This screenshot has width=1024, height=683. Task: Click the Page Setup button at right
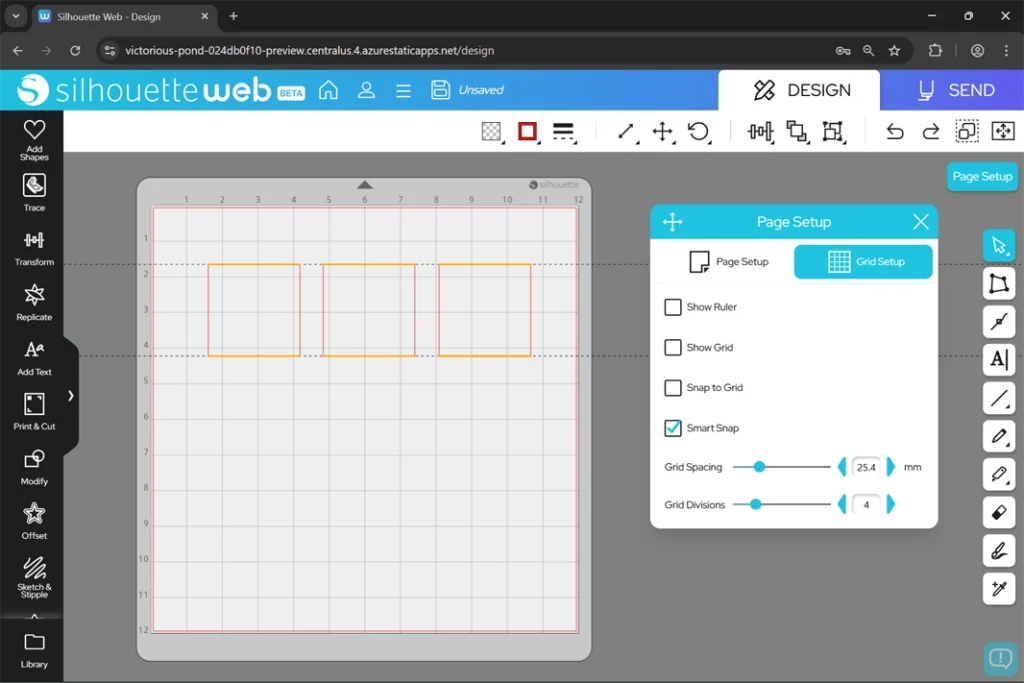tap(982, 176)
